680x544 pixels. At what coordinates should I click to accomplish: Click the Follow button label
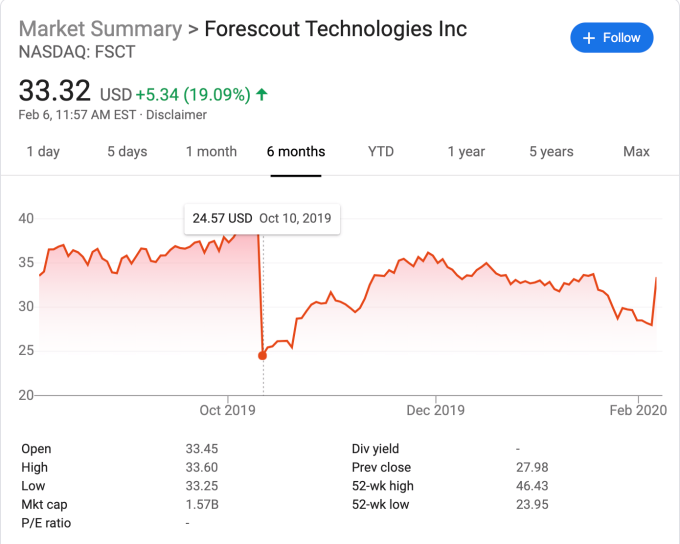coord(621,38)
